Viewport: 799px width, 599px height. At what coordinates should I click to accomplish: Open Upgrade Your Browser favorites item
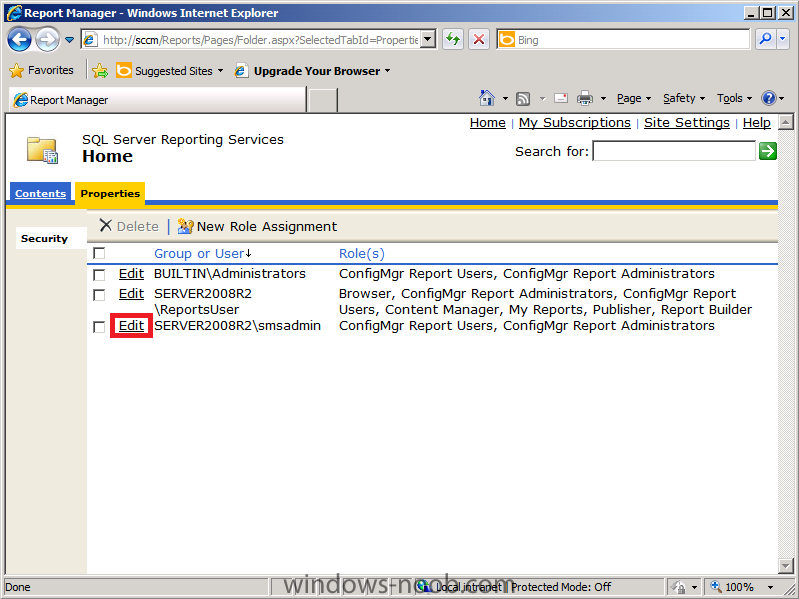[312, 71]
